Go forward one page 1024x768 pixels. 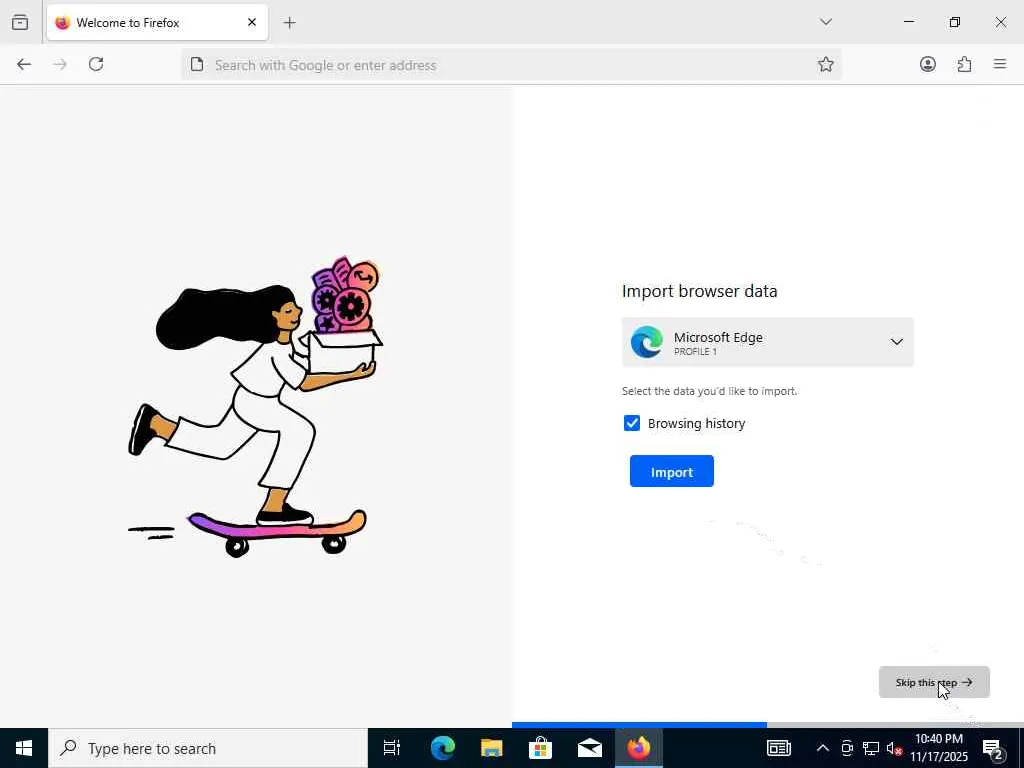coord(59,64)
